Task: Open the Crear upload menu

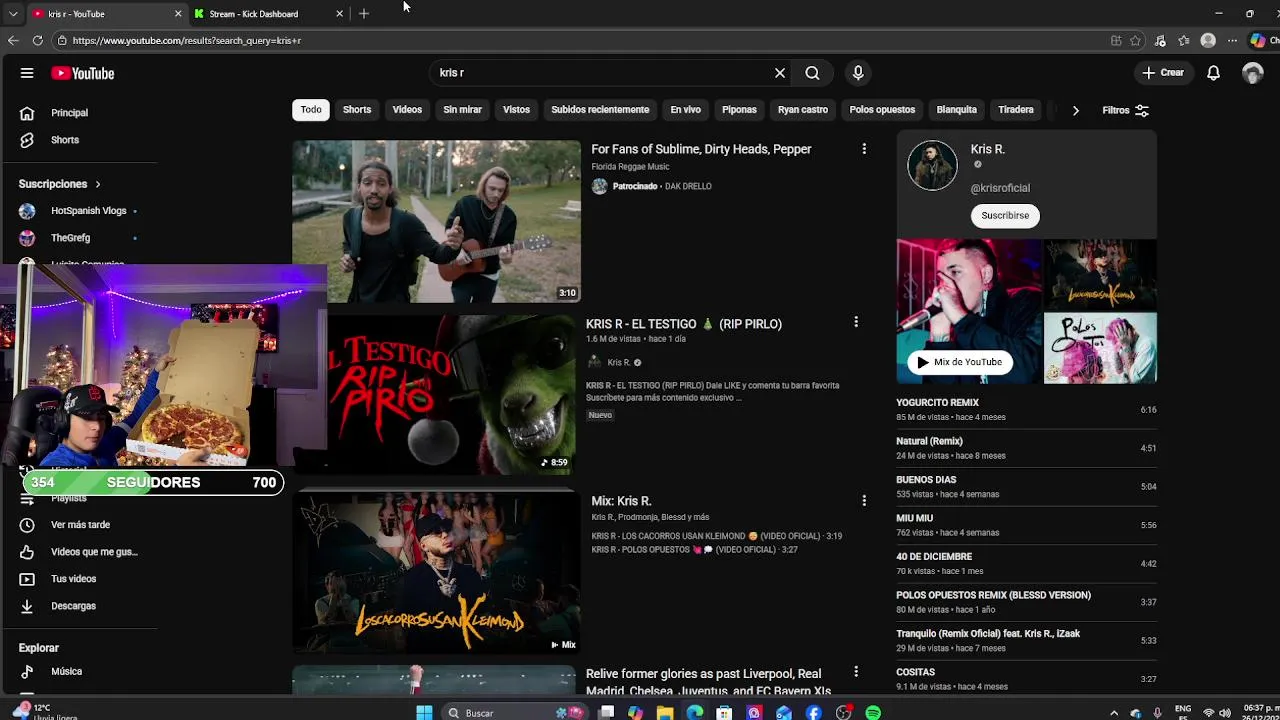Action: tap(1163, 73)
